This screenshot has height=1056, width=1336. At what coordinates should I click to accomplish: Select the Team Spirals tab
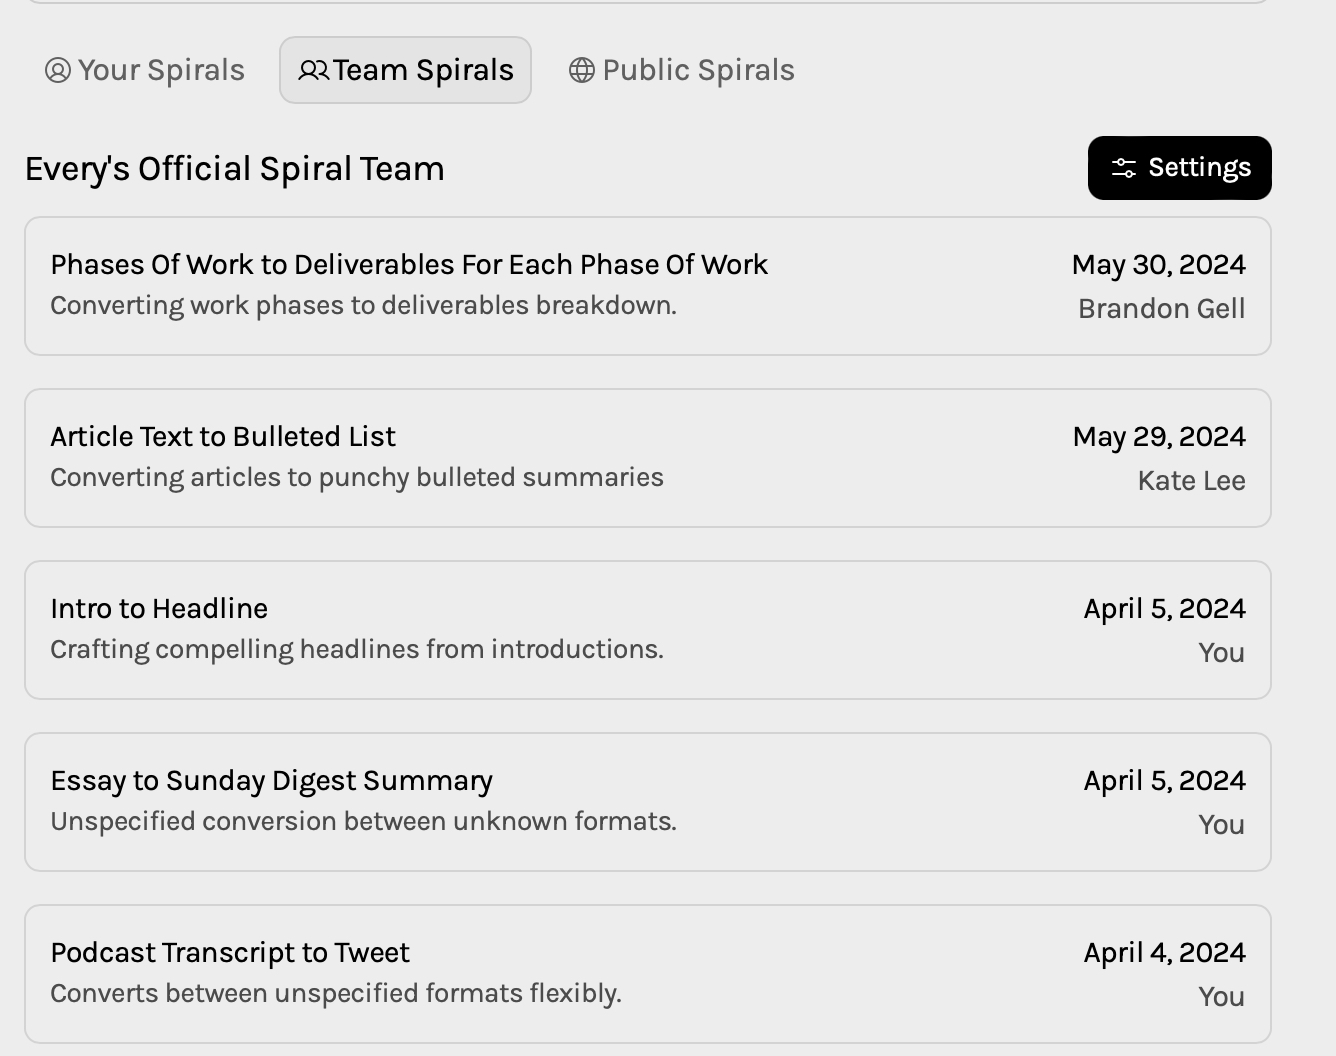click(405, 70)
